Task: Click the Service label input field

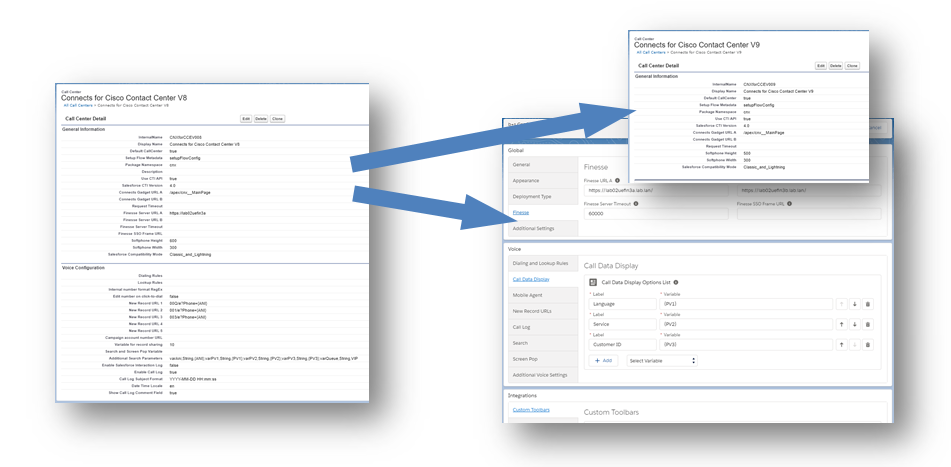Action: [x=623, y=324]
